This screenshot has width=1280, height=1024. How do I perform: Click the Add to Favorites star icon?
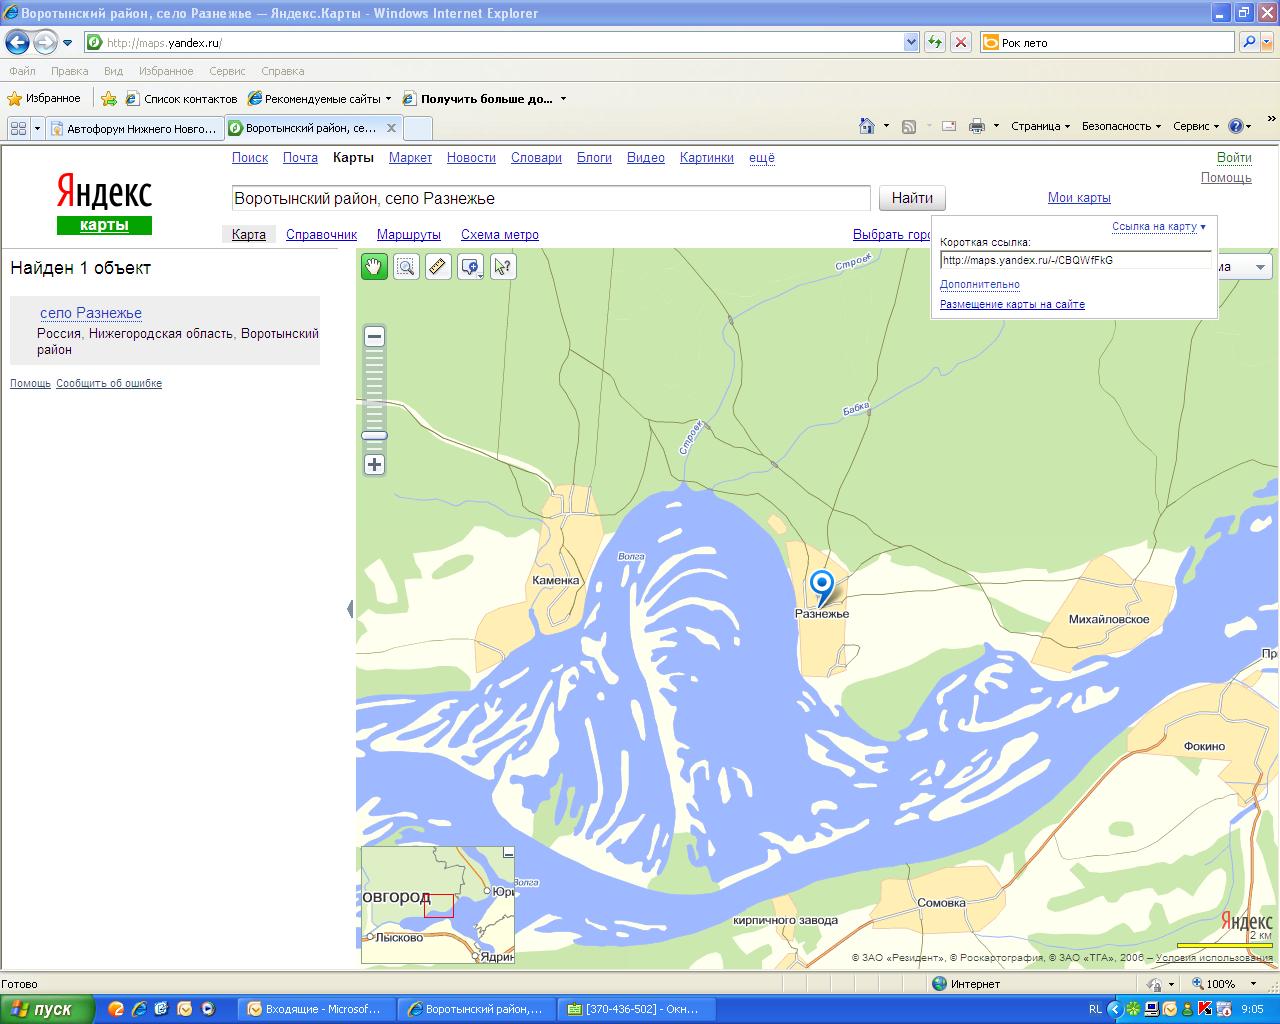point(109,99)
